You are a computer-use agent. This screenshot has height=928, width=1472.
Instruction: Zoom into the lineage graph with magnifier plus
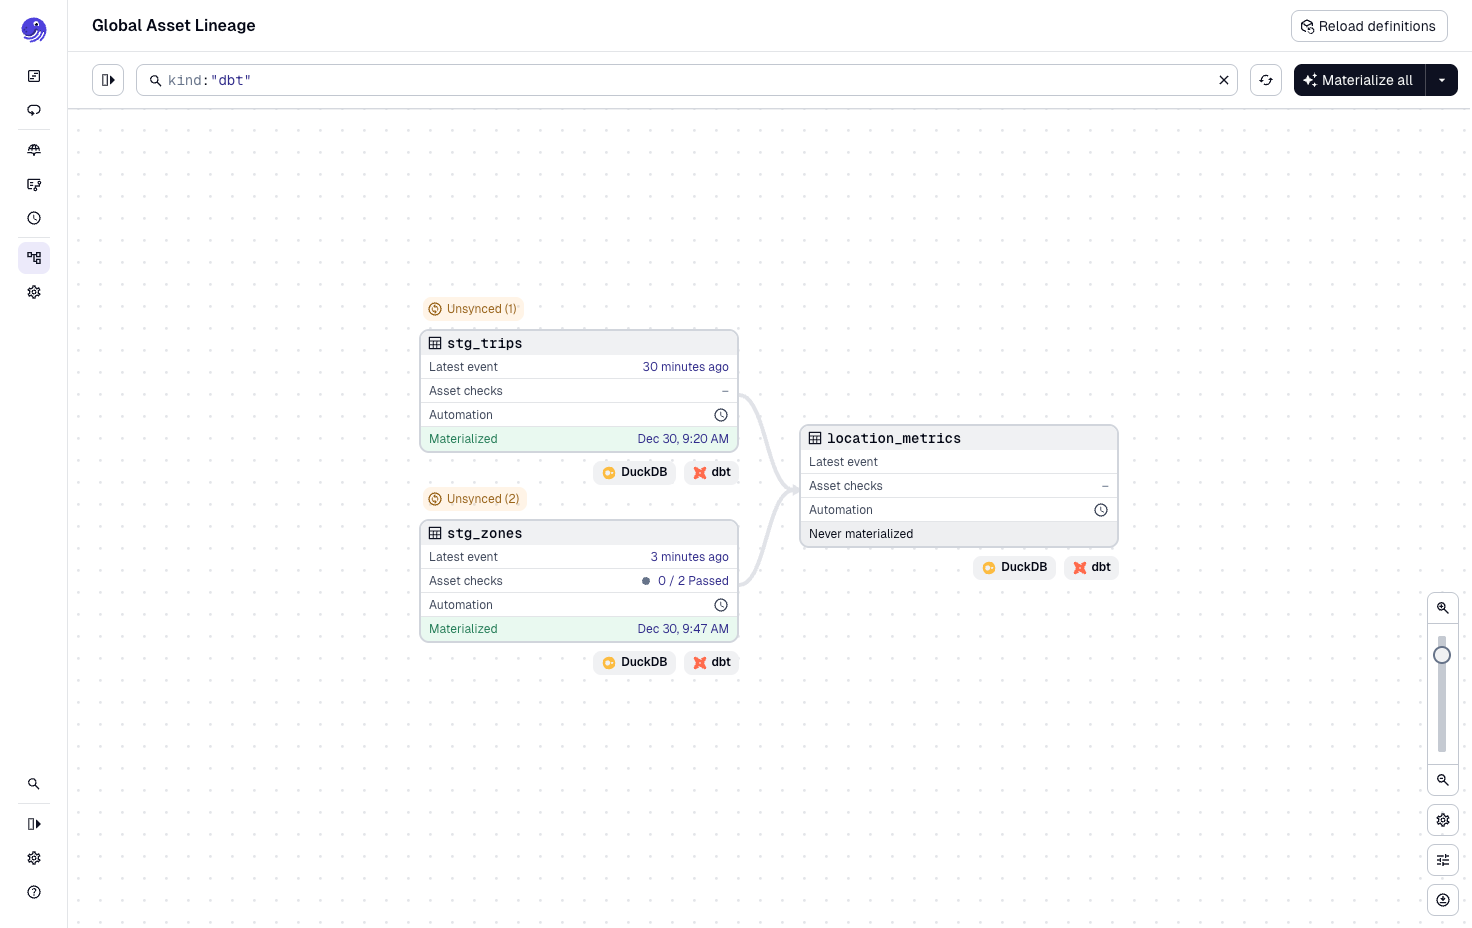[x=1443, y=607]
